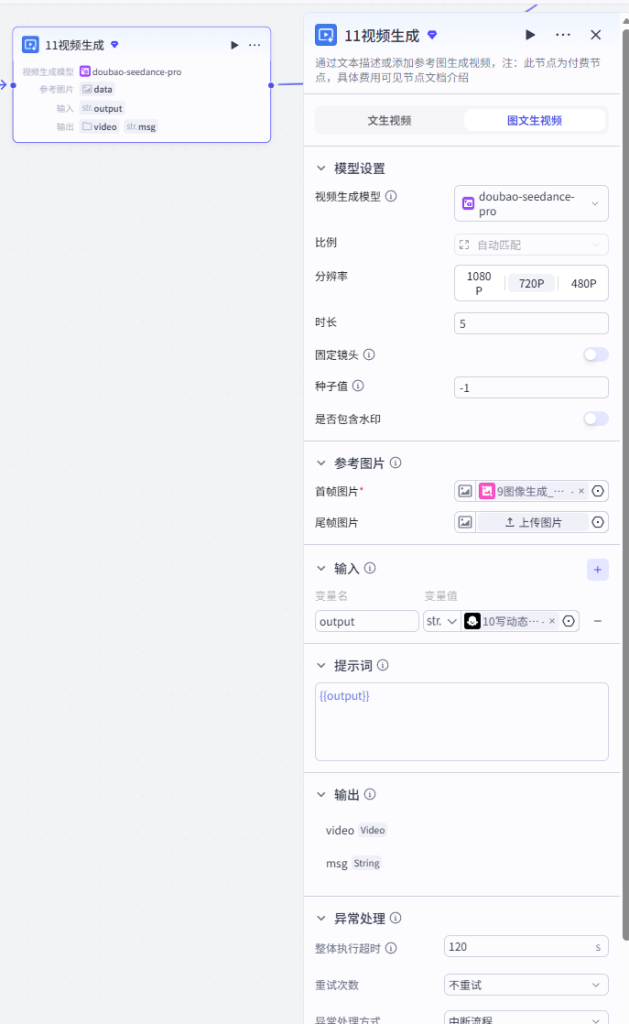Click the variable picker icon for 尾帧图片

[598, 522]
